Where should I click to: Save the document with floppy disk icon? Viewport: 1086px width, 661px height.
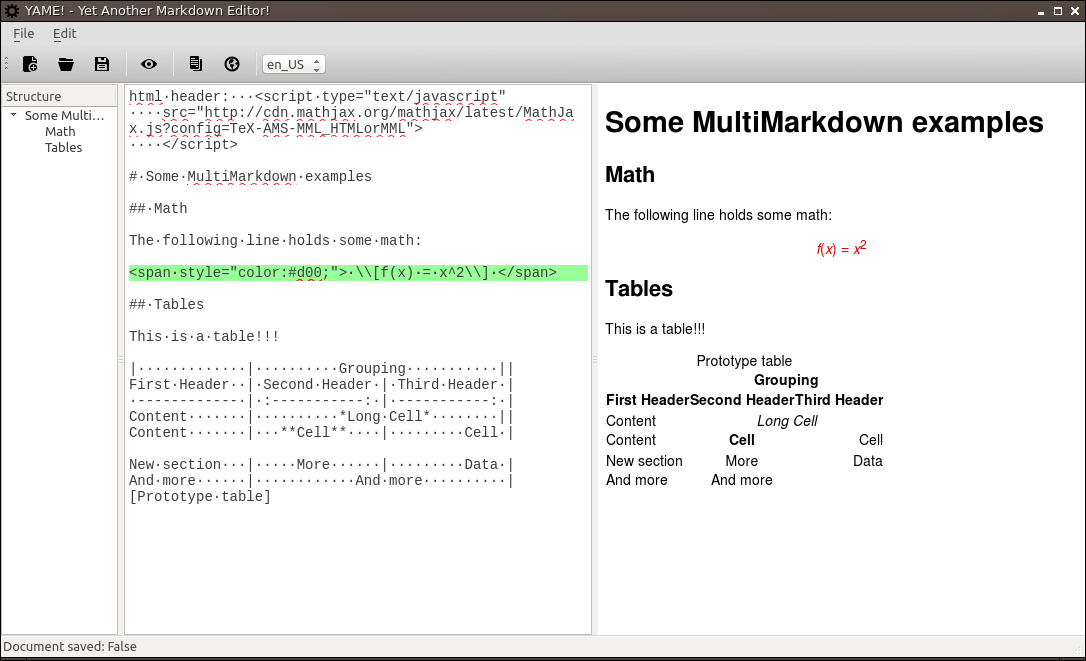coord(102,64)
